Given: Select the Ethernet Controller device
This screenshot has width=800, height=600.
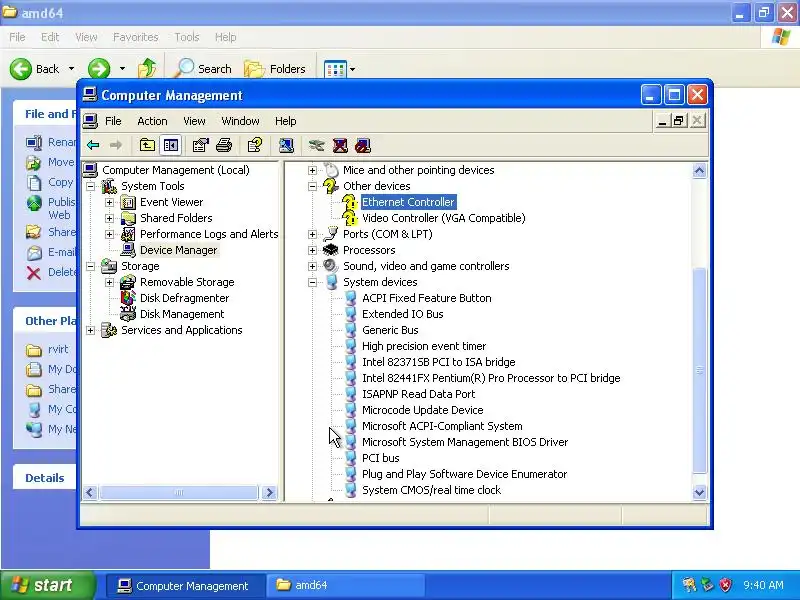Looking at the screenshot, I should pyautogui.click(x=408, y=202).
